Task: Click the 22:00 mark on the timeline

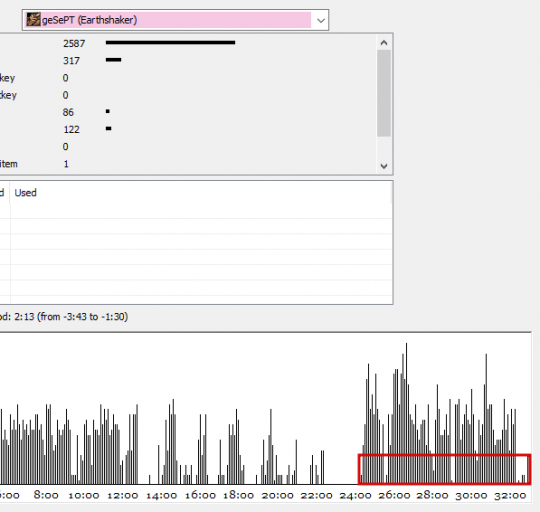Action: click(x=316, y=495)
